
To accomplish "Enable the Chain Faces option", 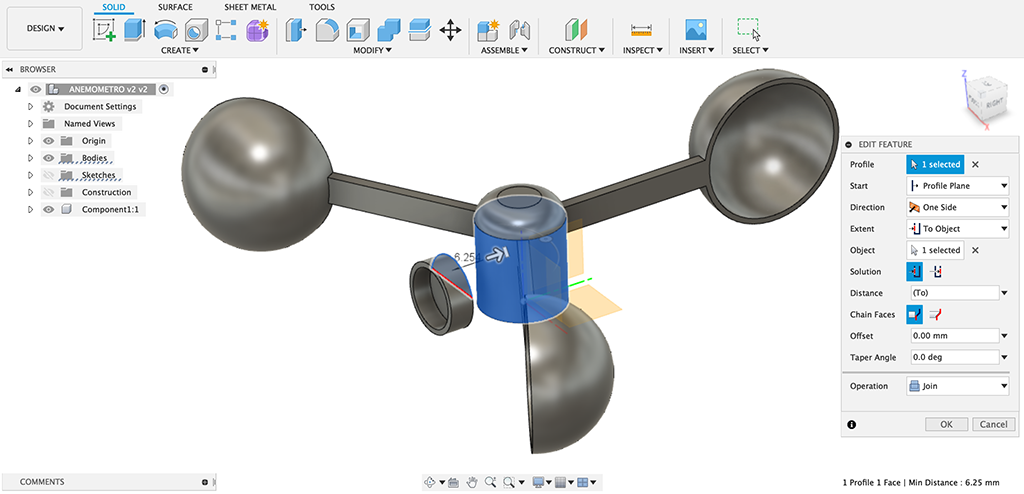I will [914, 315].
